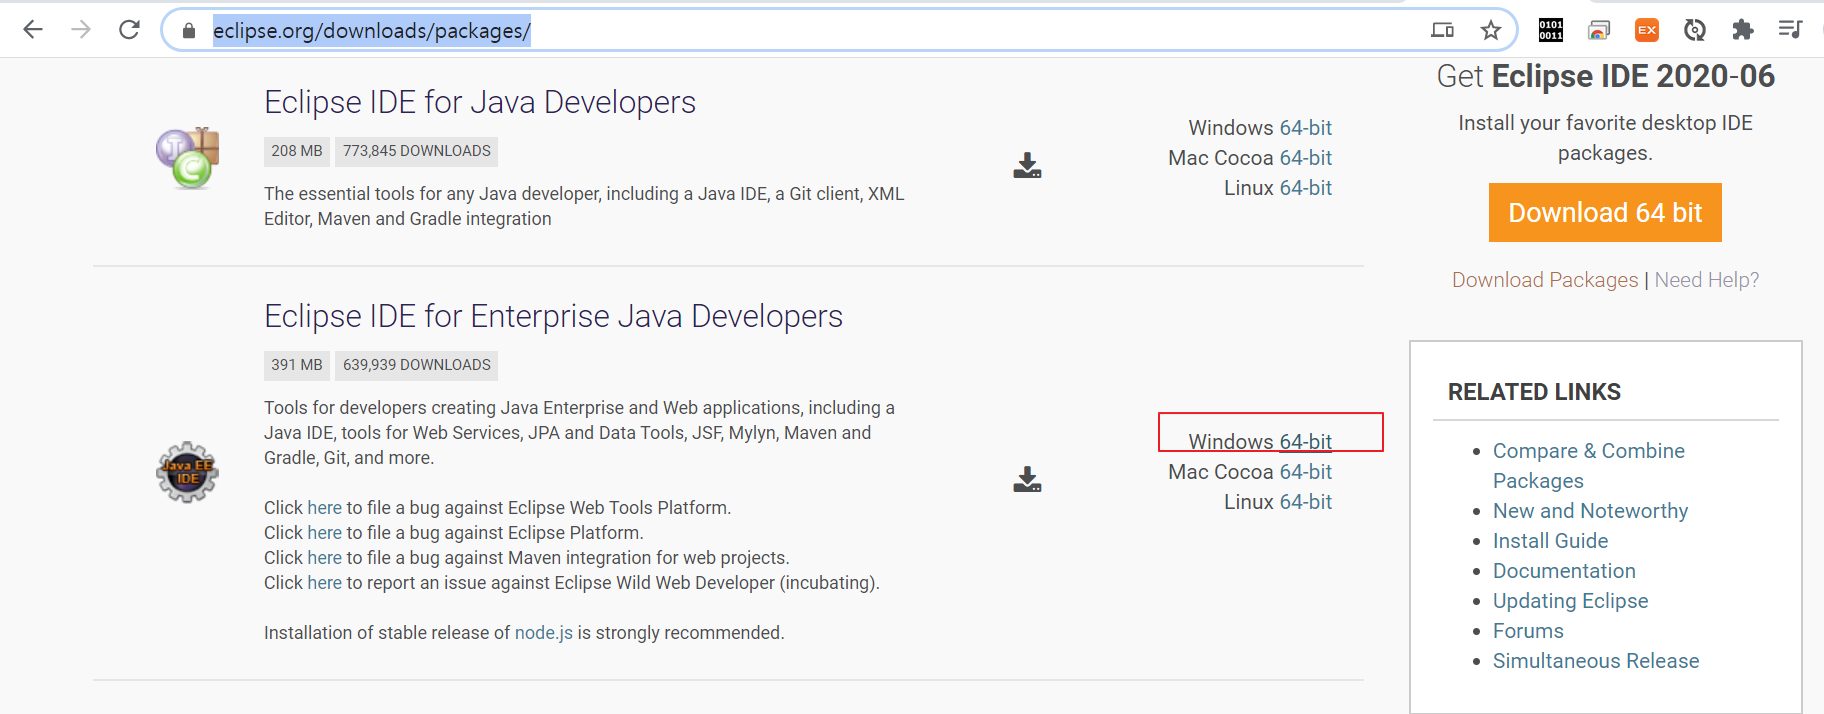Open the Download Packages link
The height and width of the screenshot is (714, 1824).
coord(1545,280)
